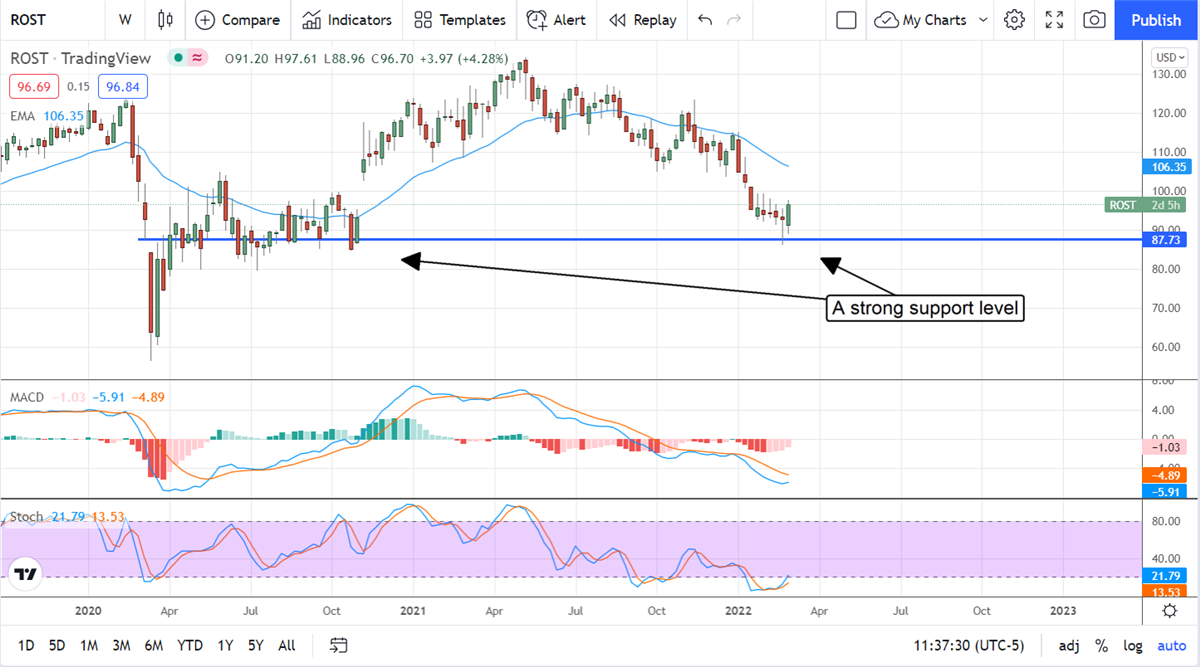
Task: Select the 6M time range
Action: 154,645
